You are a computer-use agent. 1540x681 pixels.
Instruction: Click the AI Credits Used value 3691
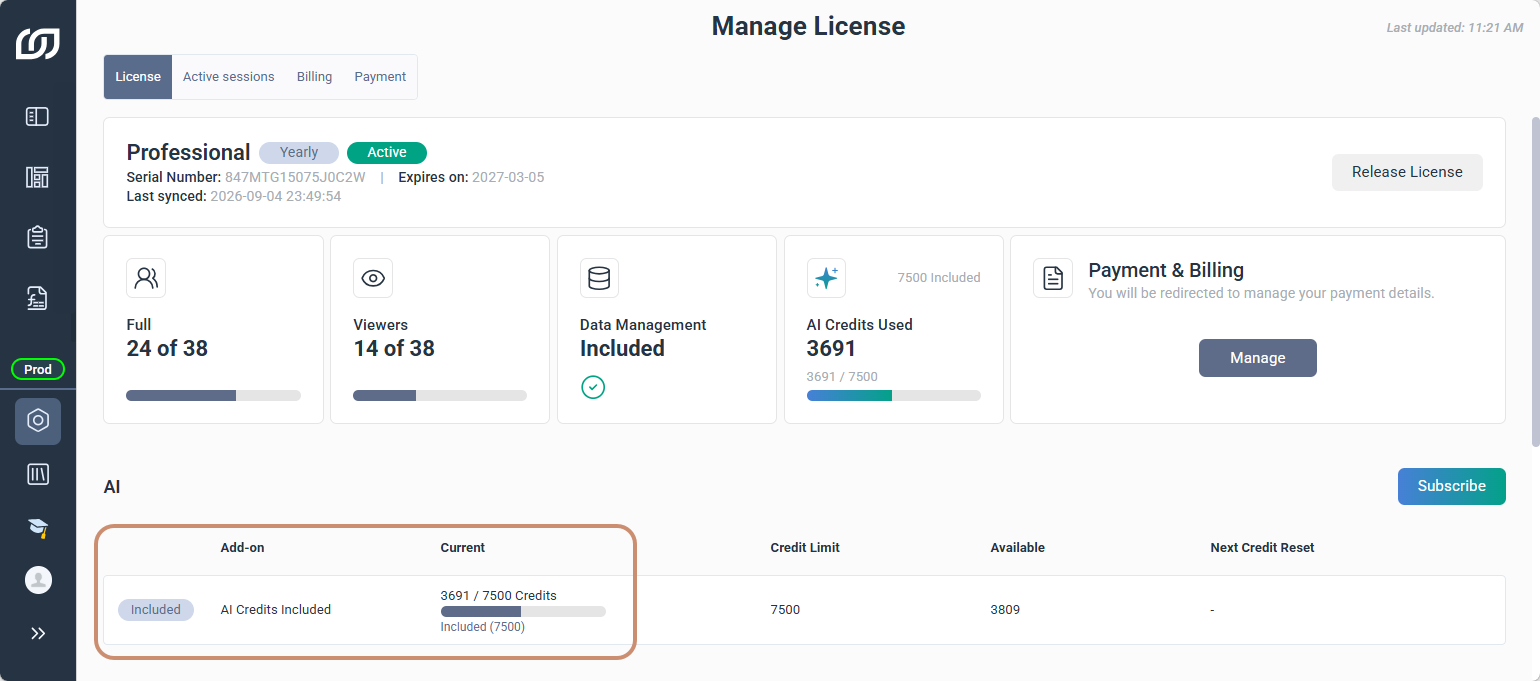[832, 349]
